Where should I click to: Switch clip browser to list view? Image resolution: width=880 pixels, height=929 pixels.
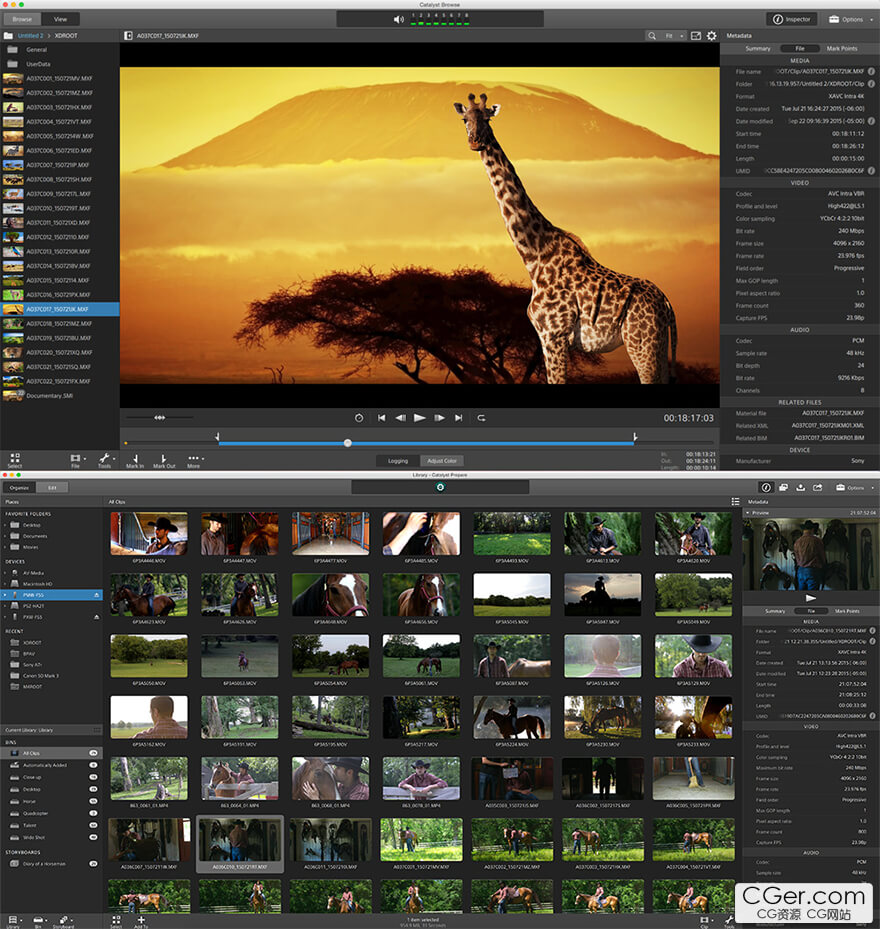coord(735,501)
